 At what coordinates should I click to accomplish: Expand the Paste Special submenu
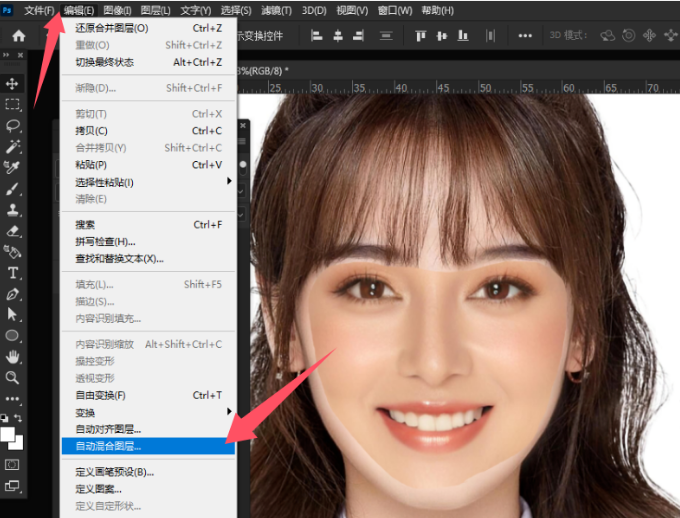[x=148, y=182]
